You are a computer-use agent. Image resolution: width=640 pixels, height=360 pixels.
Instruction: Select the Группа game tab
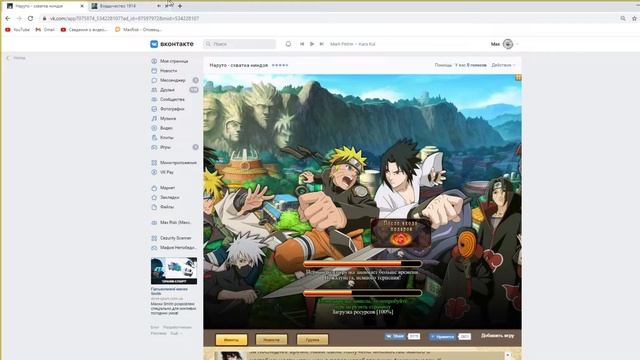click(312, 340)
